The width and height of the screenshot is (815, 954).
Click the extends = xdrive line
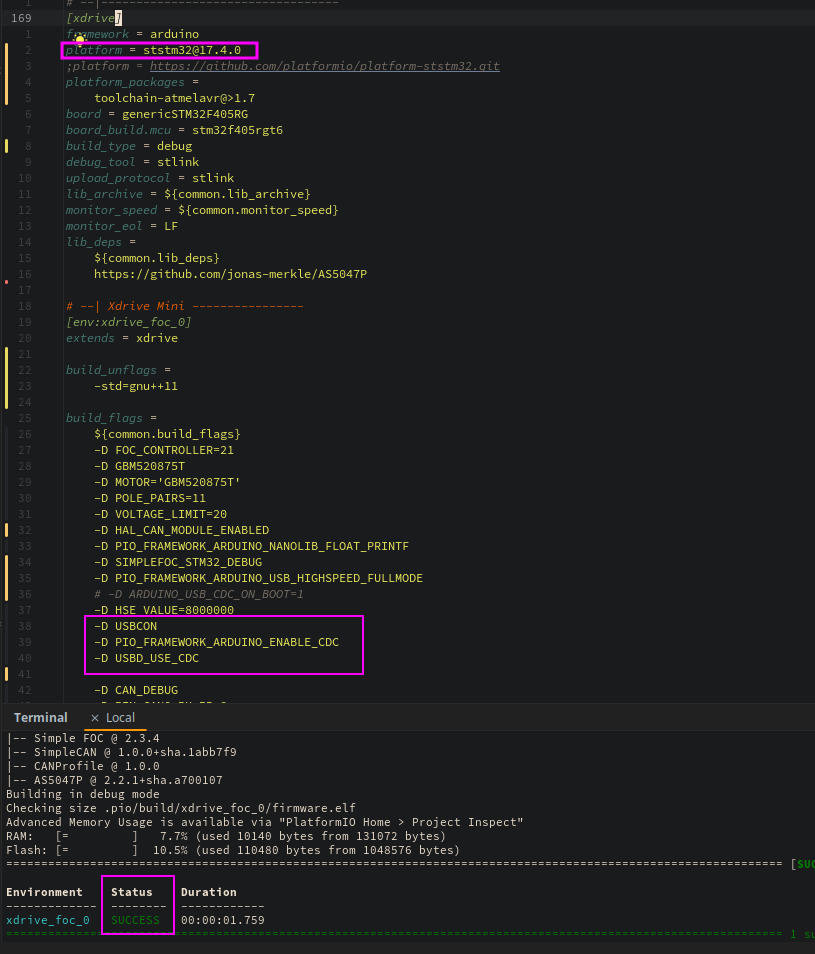121,338
